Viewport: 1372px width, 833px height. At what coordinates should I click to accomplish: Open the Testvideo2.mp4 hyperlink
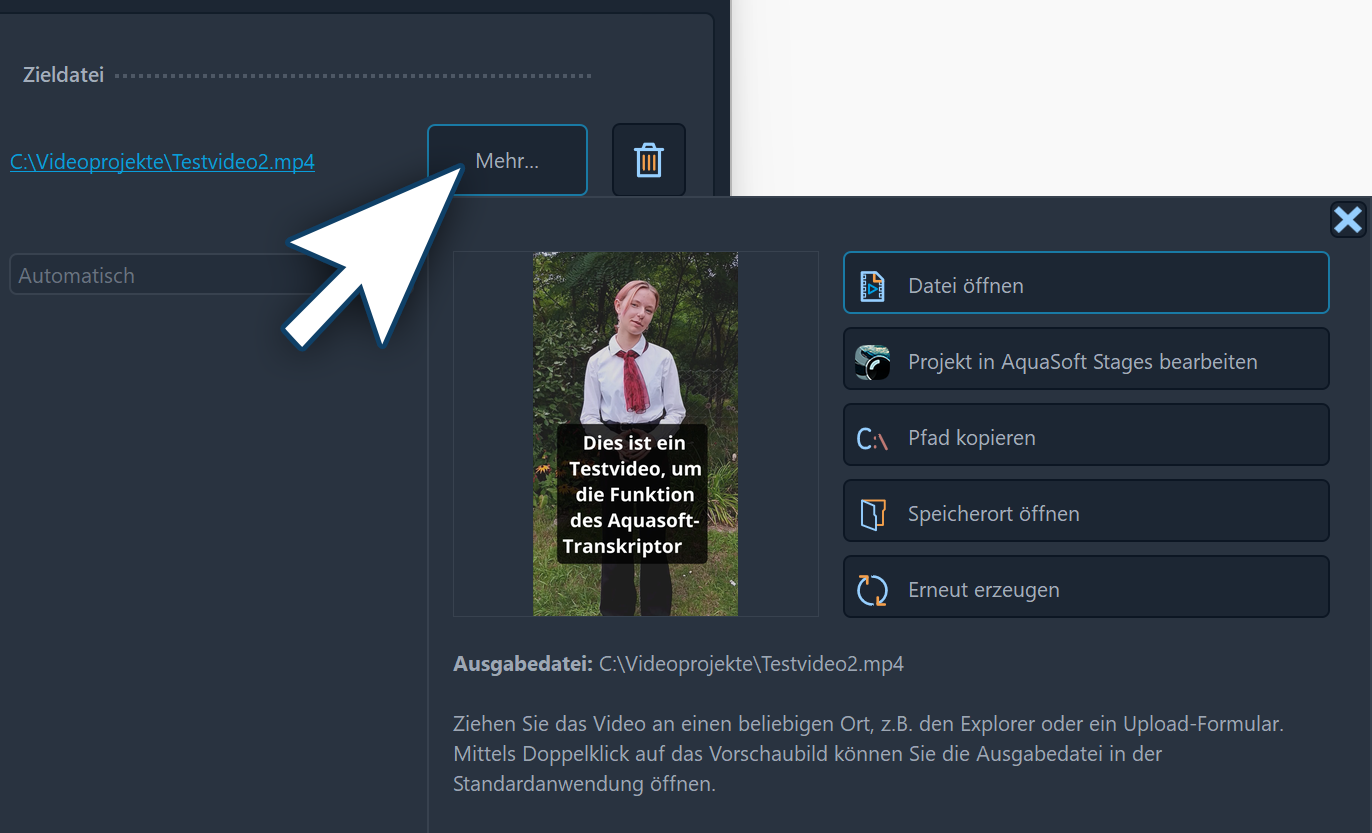tap(162, 161)
